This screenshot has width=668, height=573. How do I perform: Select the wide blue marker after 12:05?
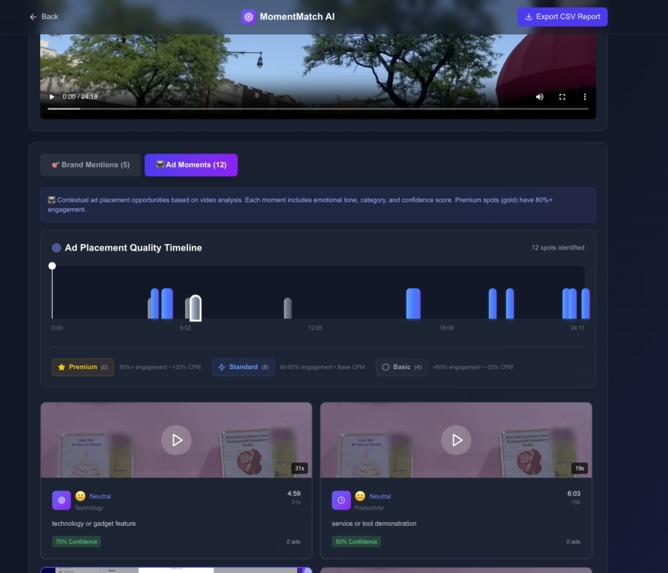point(413,303)
